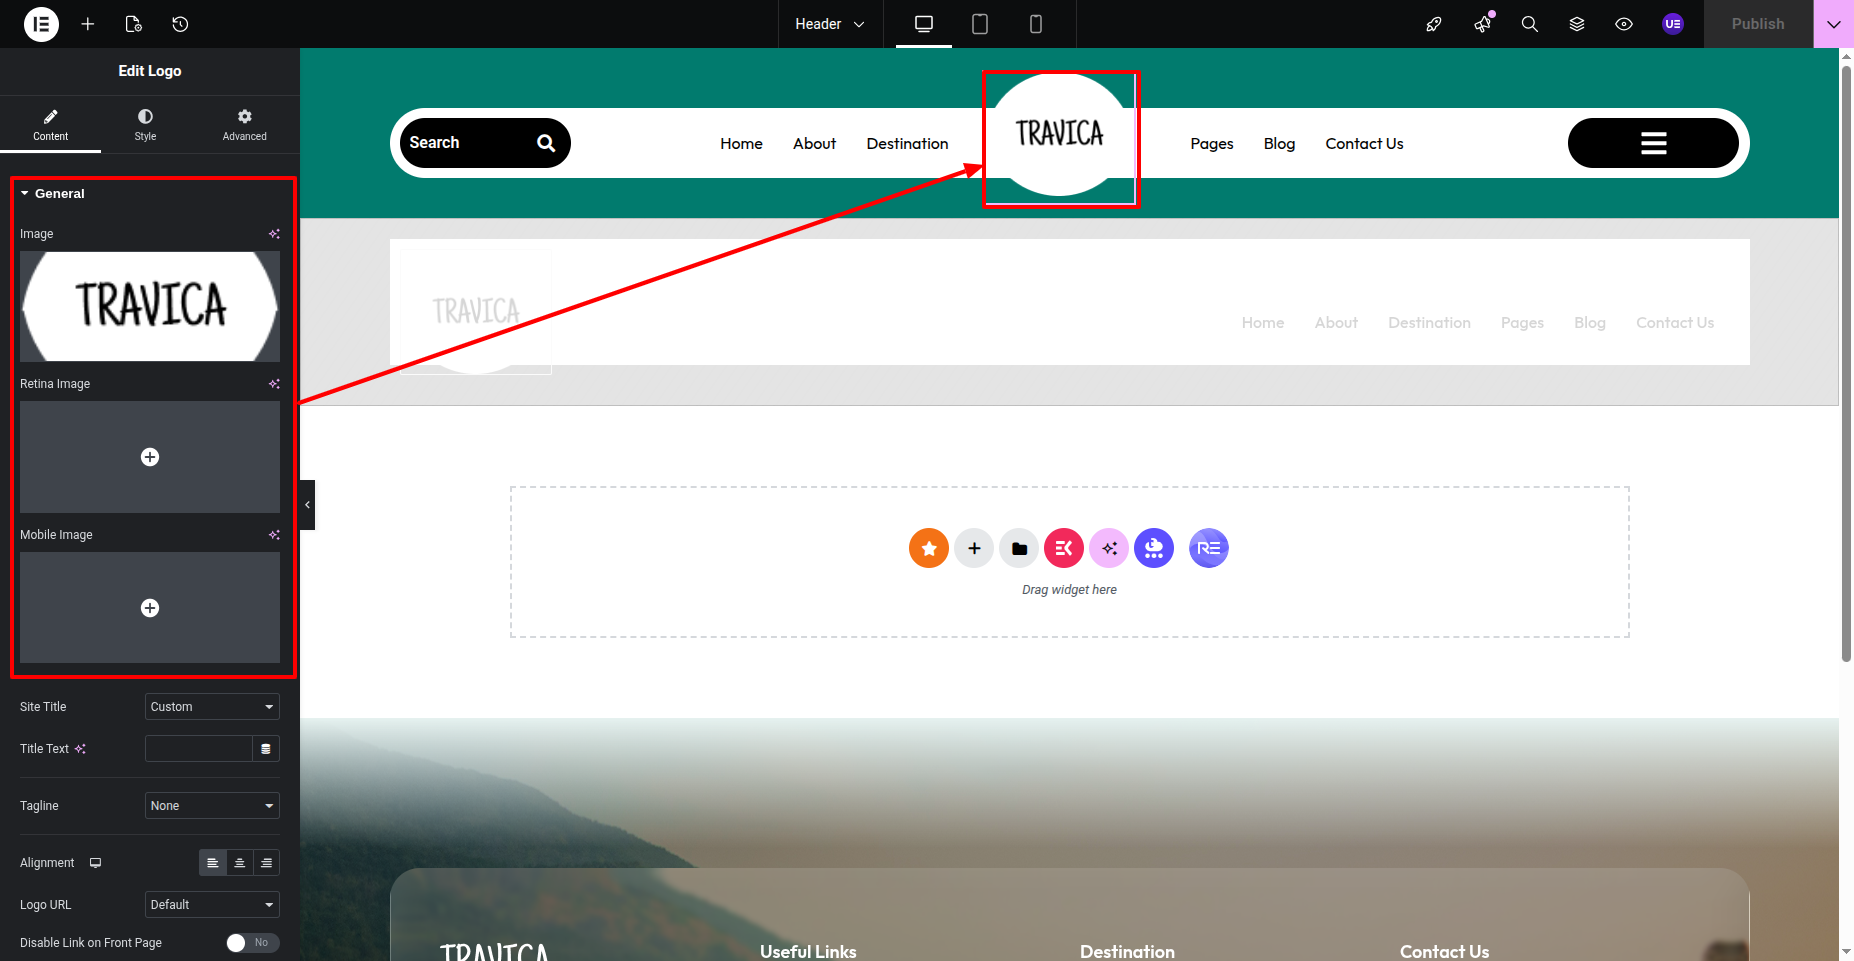
Task: Click the Elementor logo menu icon
Action: [41, 24]
